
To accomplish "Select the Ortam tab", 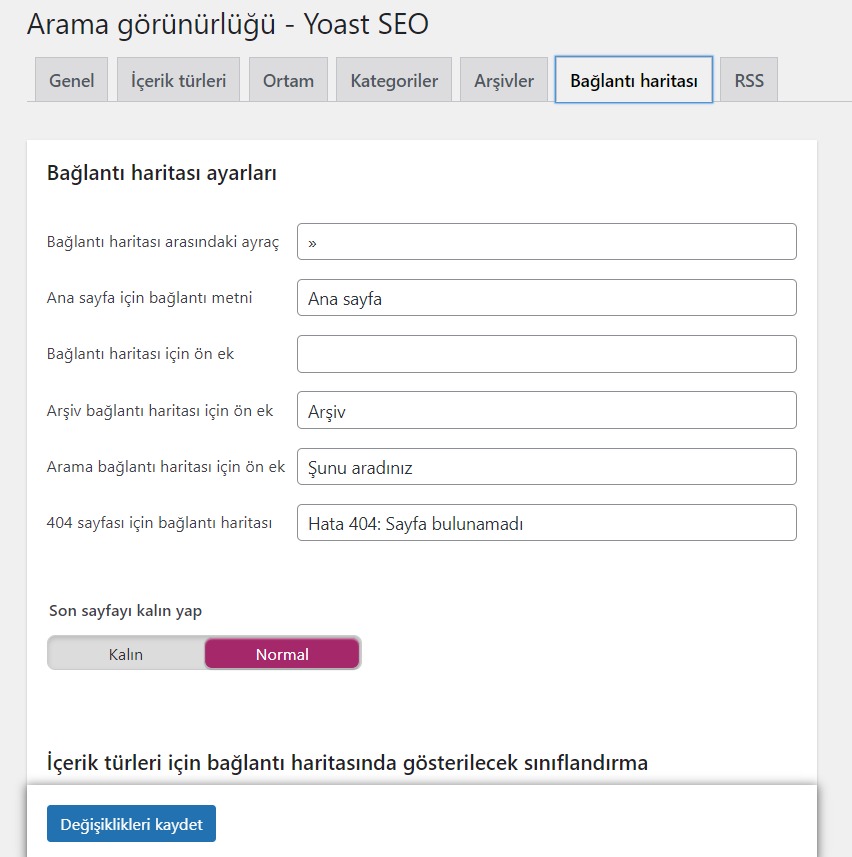I will coord(289,80).
